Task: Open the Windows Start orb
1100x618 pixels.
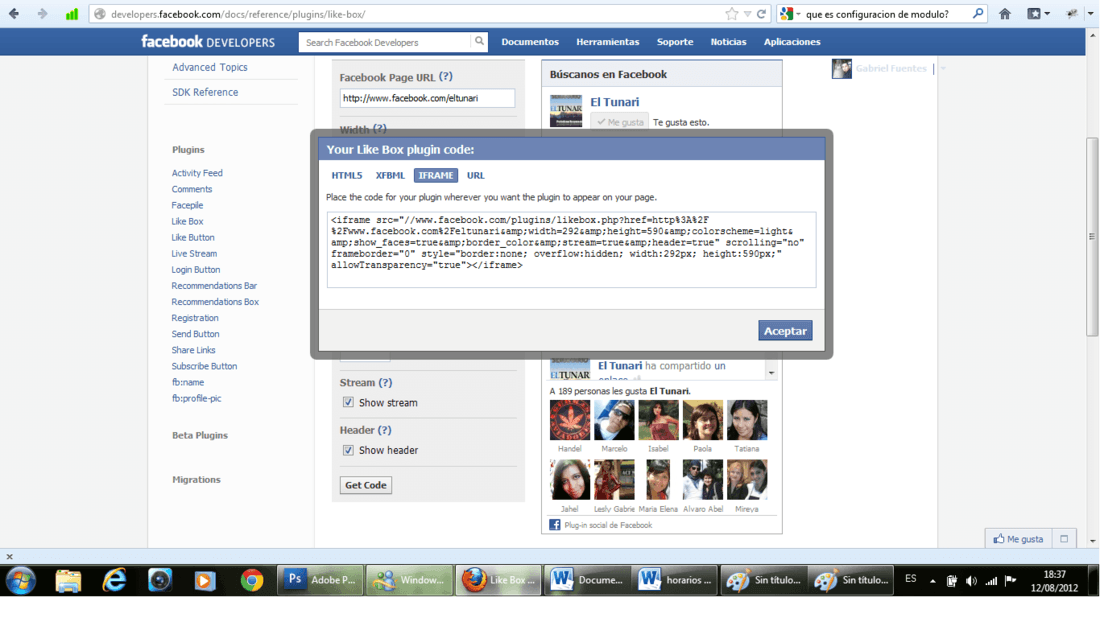Action: point(21,580)
